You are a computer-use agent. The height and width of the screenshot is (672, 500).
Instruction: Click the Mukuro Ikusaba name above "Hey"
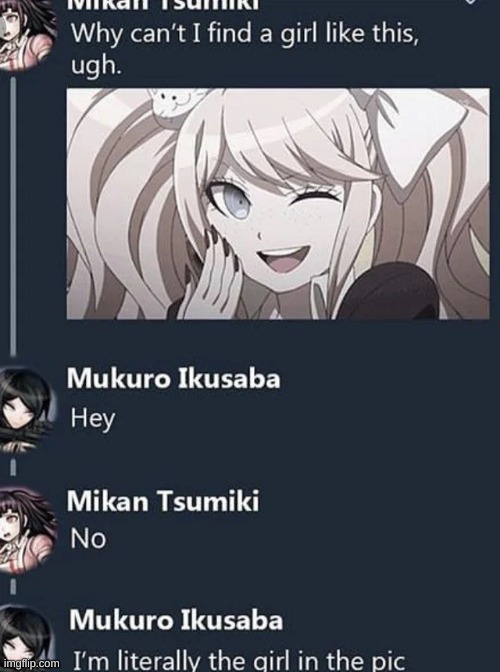(x=174, y=379)
